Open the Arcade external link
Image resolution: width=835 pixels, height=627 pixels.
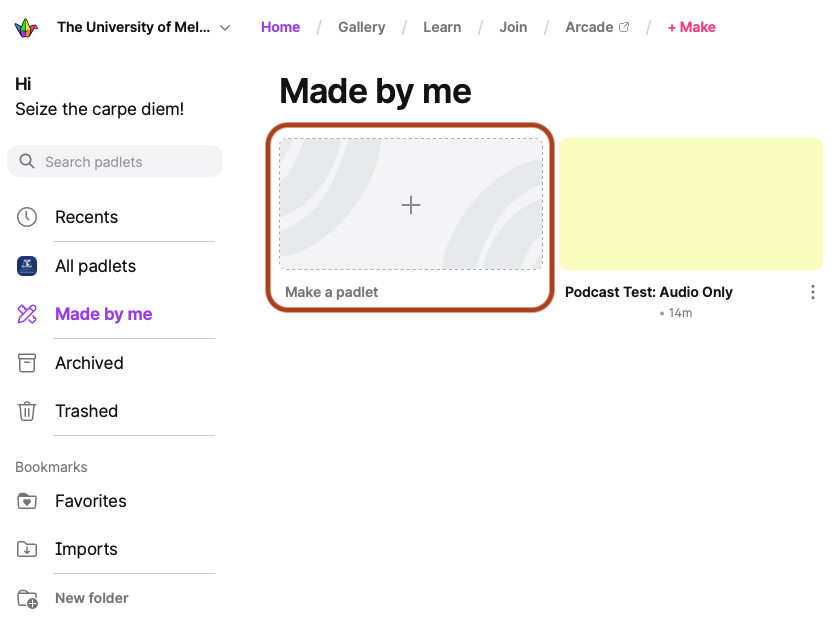[x=597, y=27]
